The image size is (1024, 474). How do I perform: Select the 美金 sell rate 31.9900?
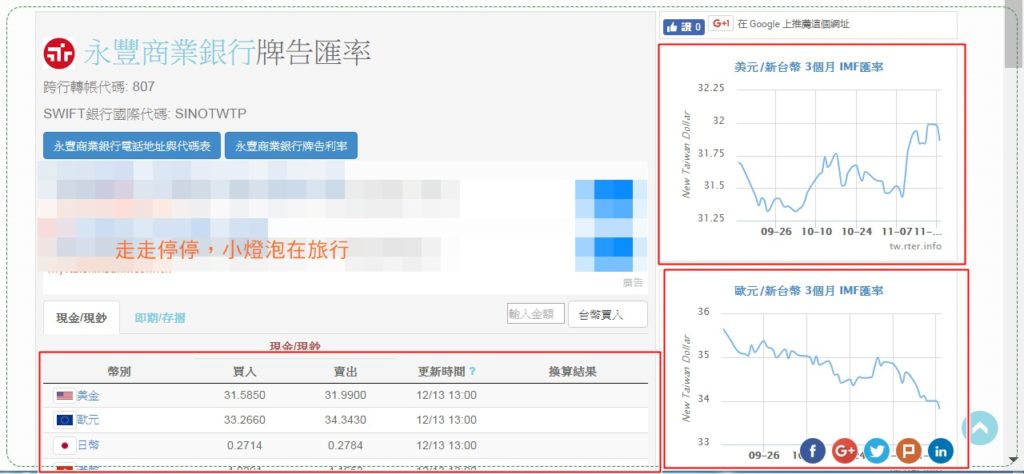[x=345, y=396]
